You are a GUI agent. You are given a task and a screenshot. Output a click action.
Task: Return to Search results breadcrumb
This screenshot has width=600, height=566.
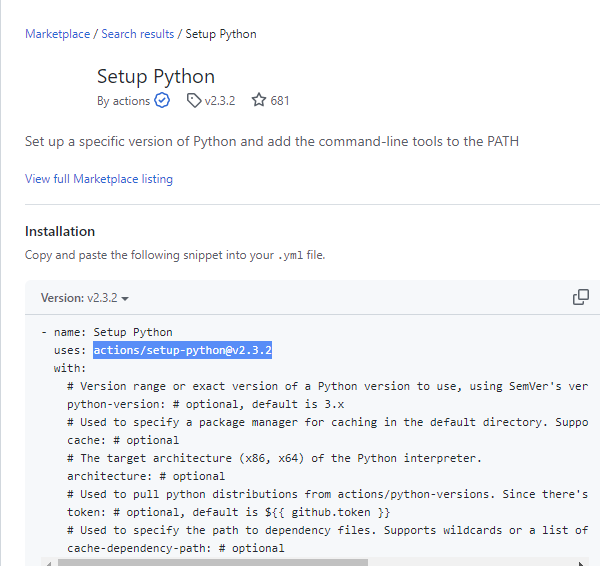tap(138, 34)
